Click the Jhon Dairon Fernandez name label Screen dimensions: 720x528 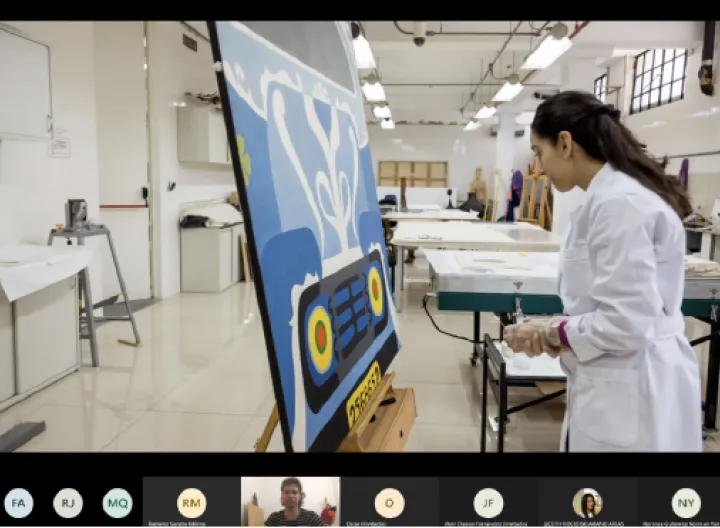[x=488, y=522]
